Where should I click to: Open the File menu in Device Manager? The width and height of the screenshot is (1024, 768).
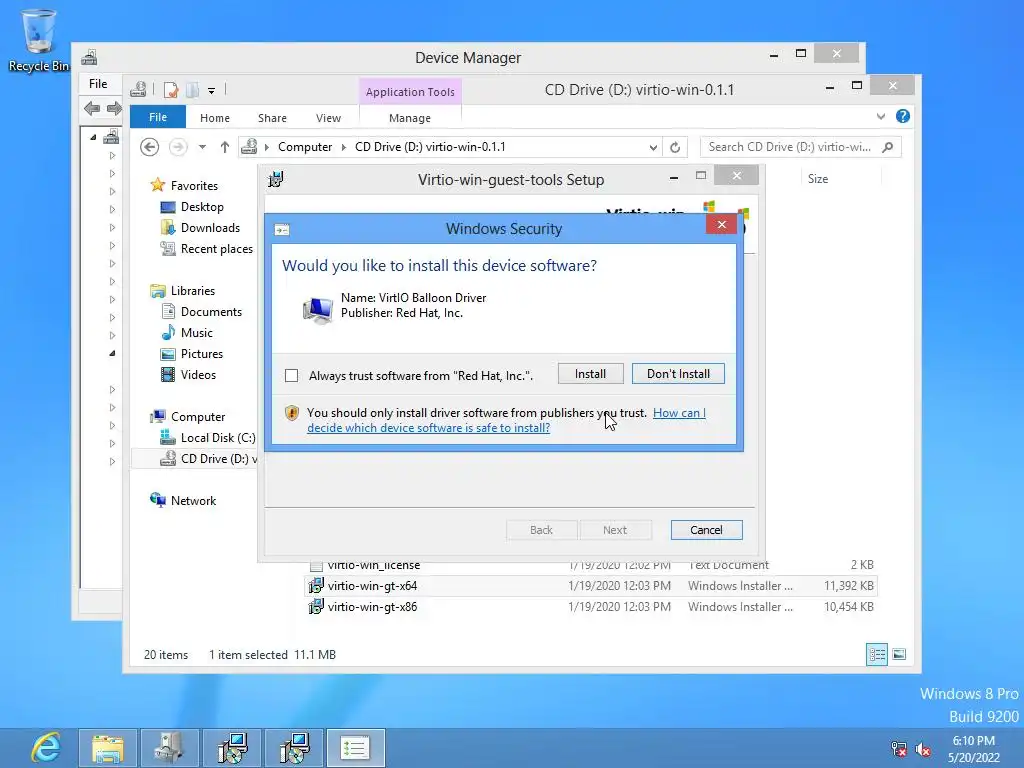click(x=98, y=84)
